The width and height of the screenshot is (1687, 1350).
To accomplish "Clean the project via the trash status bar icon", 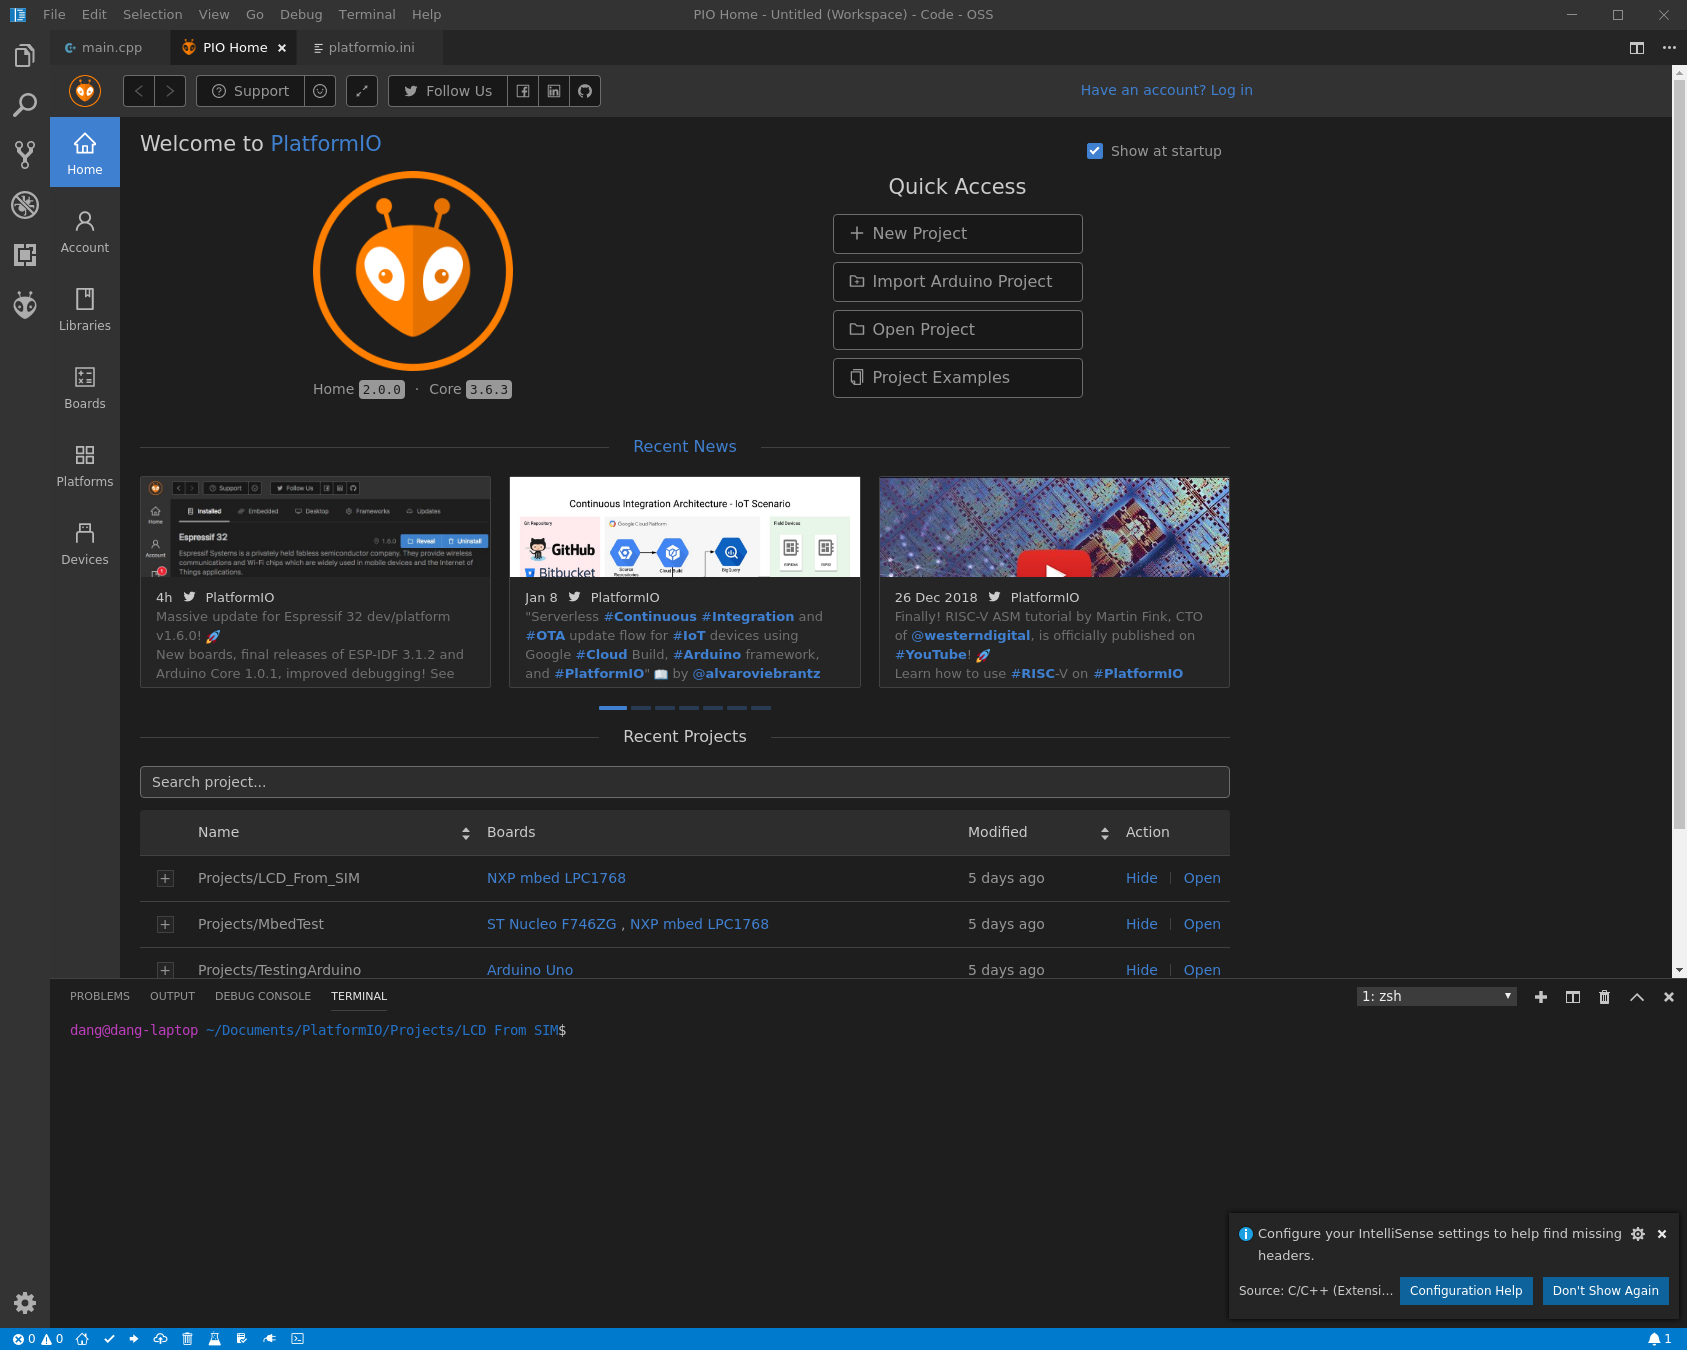I will [x=187, y=1339].
